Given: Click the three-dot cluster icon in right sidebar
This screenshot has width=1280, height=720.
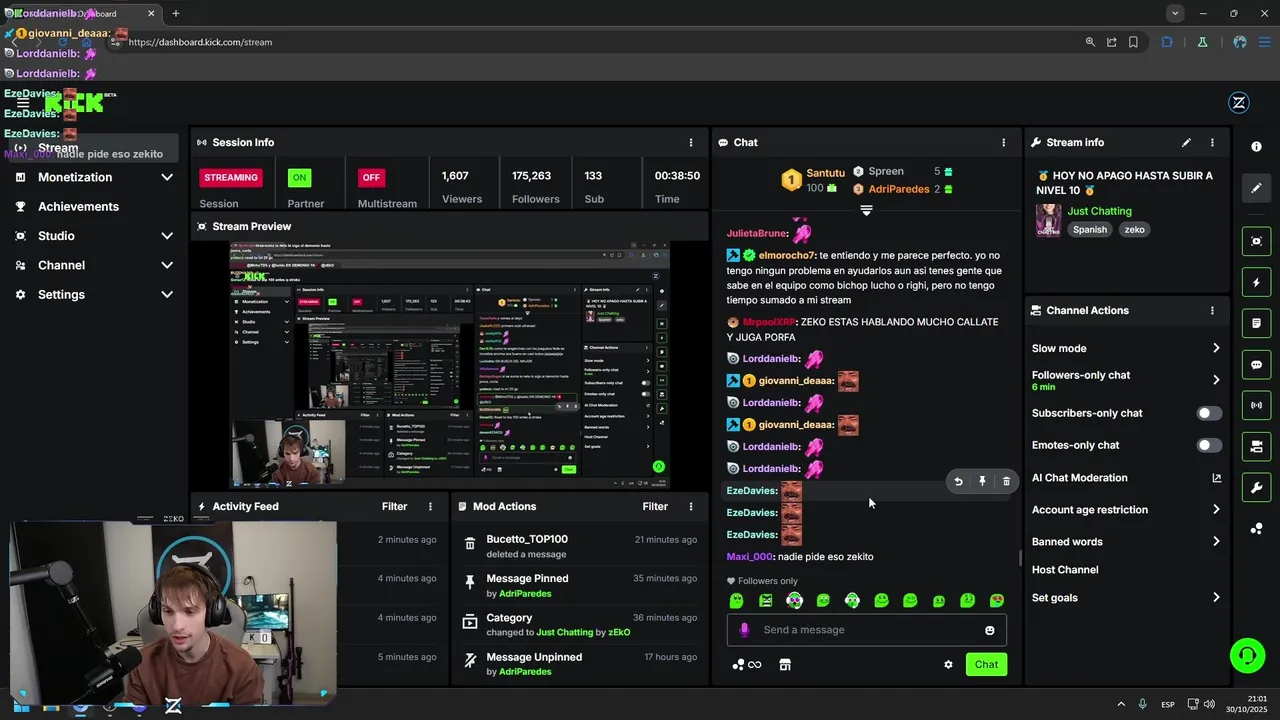Looking at the screenshot, I should pos(1256,529).
